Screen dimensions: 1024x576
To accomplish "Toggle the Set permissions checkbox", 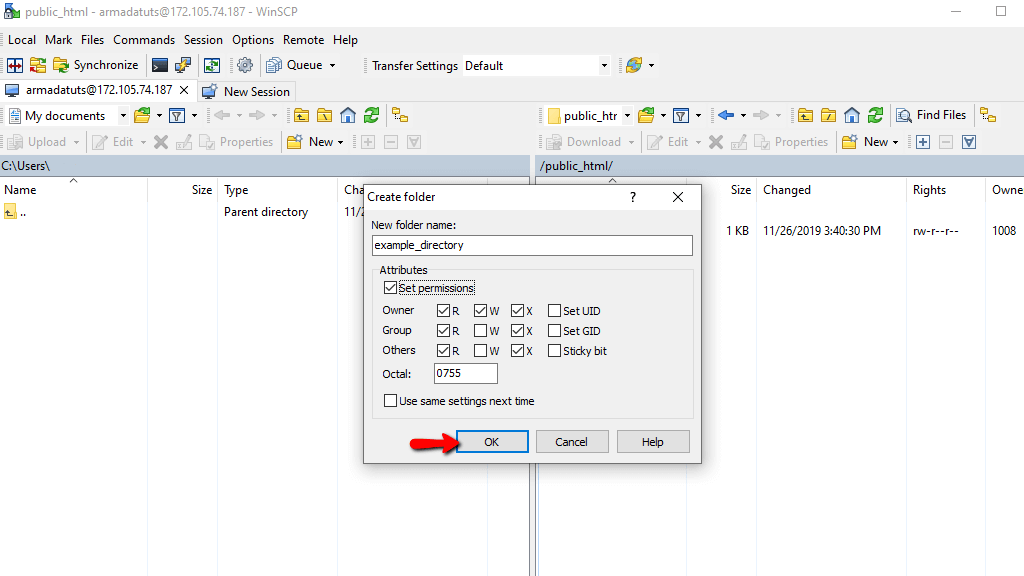I will pyautogui.click(x=391, y=288).
